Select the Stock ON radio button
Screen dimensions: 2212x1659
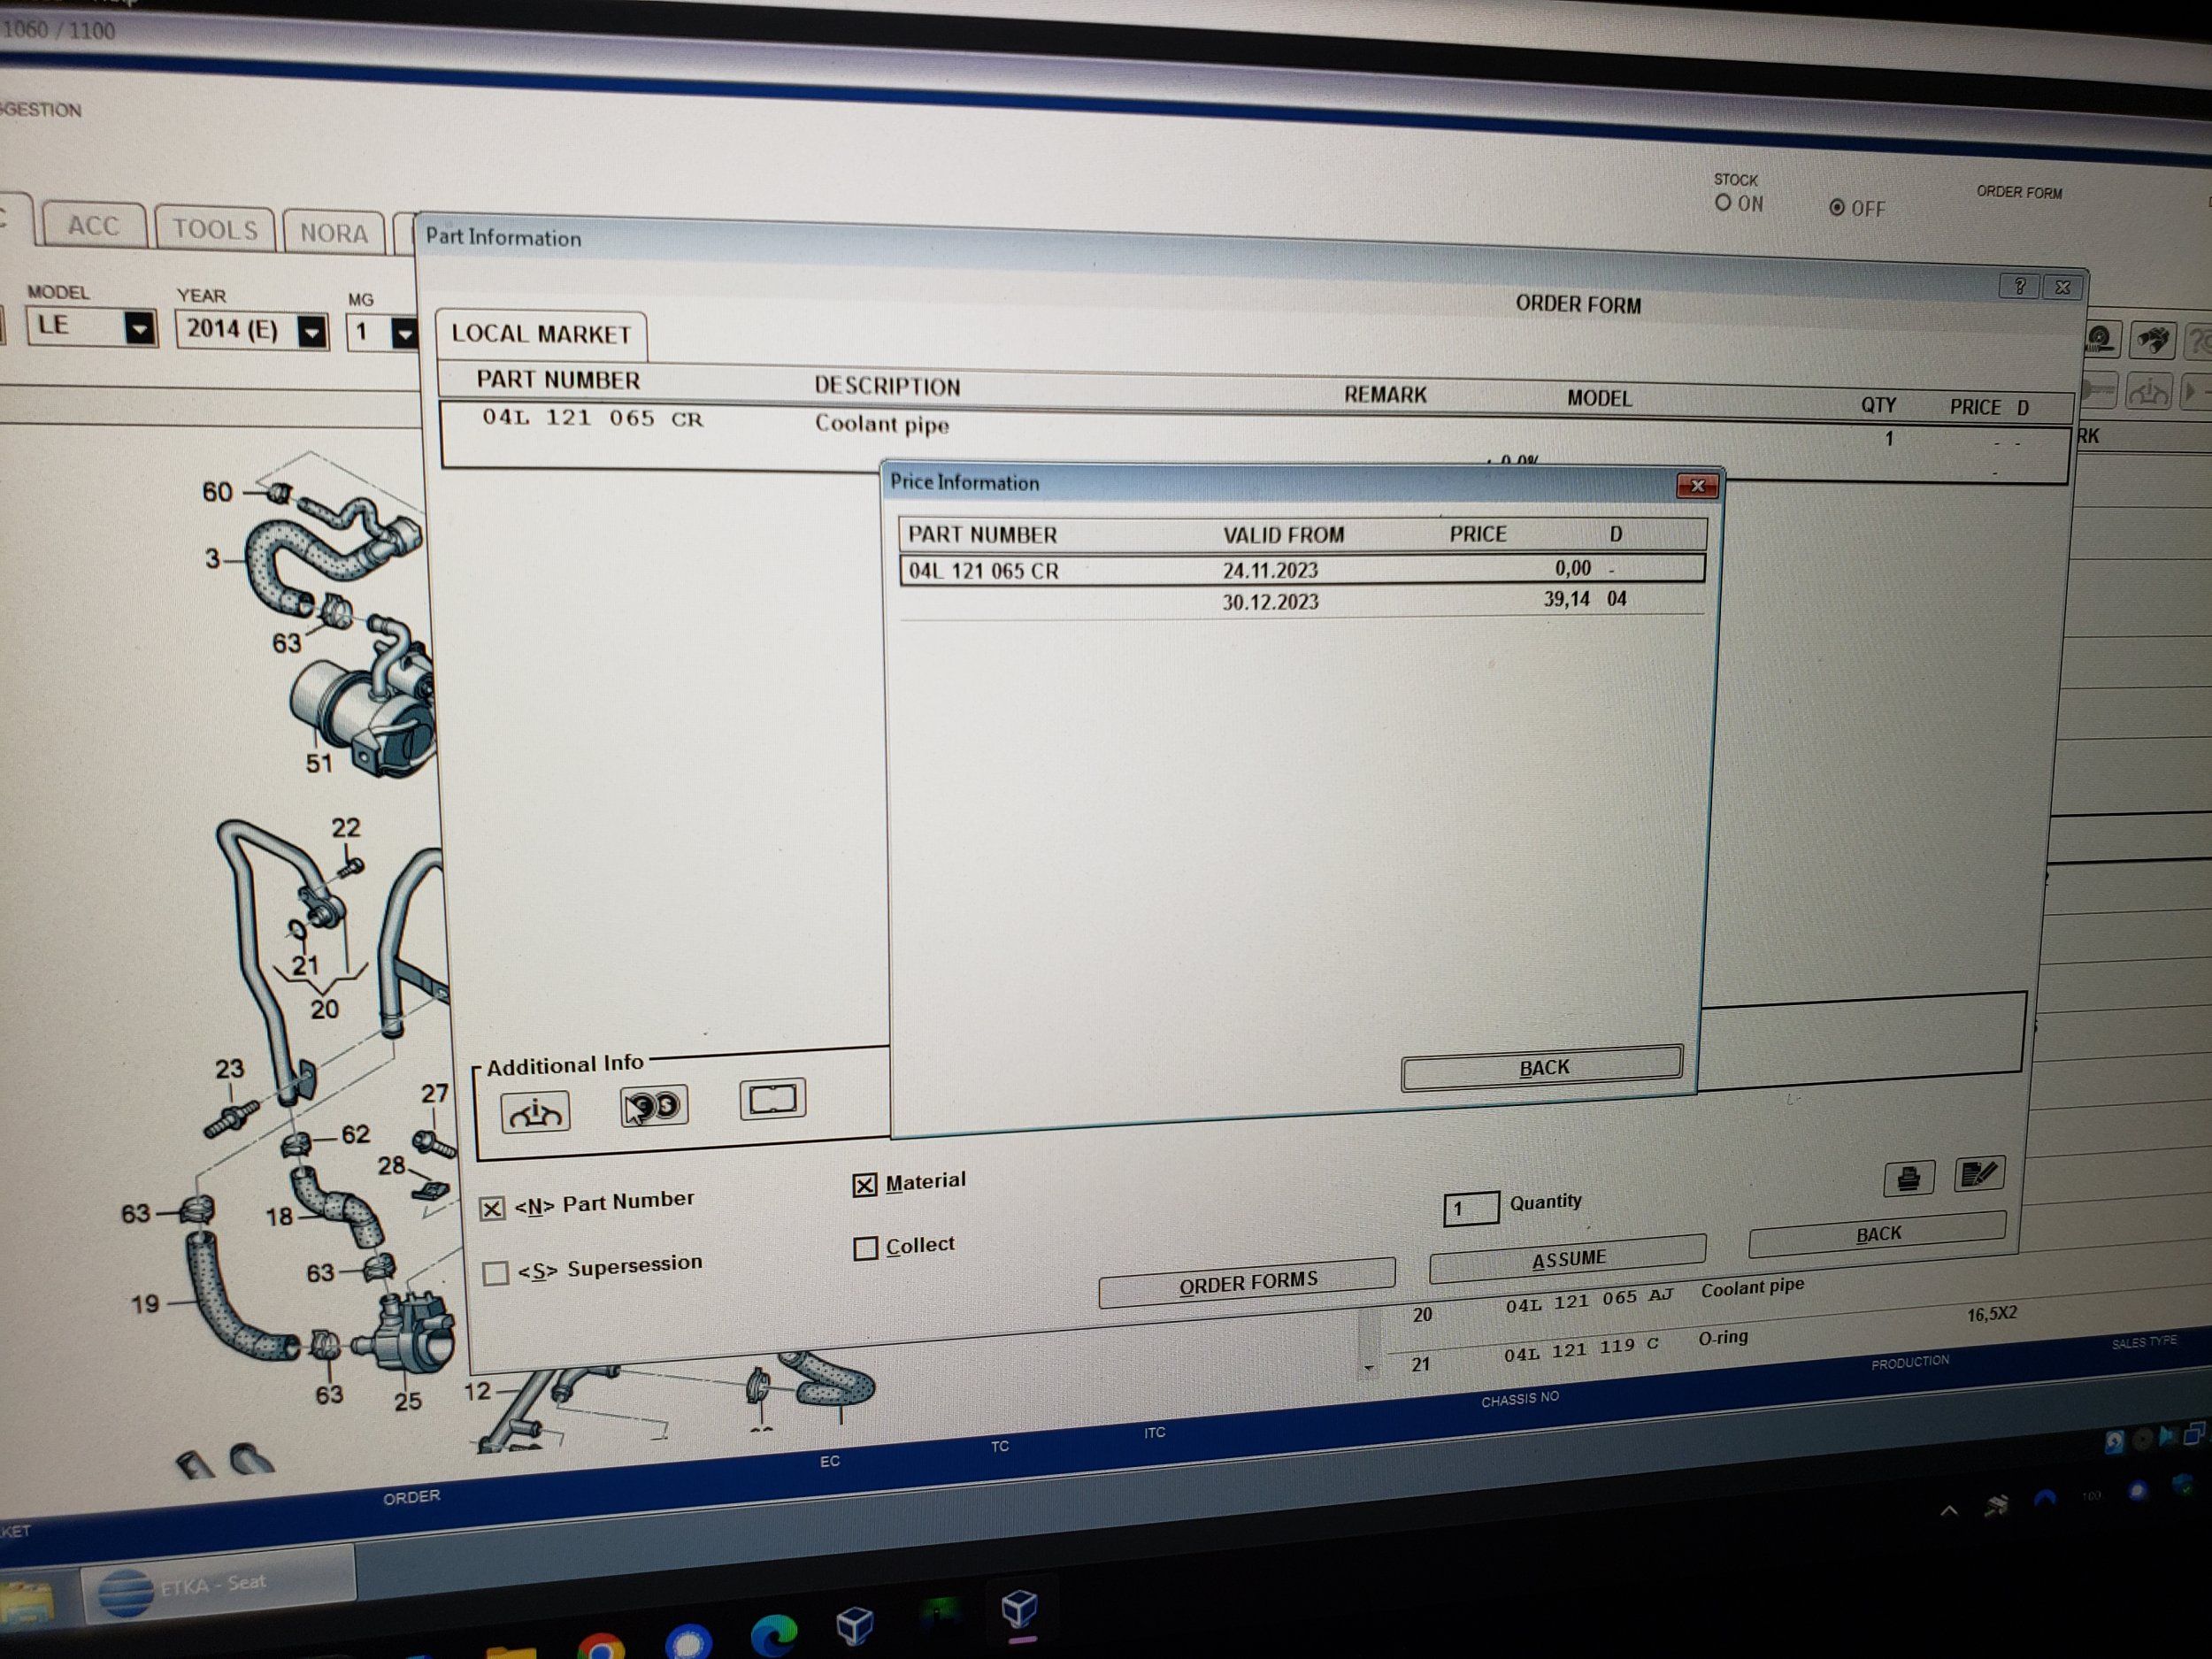tap(1723, 203)
